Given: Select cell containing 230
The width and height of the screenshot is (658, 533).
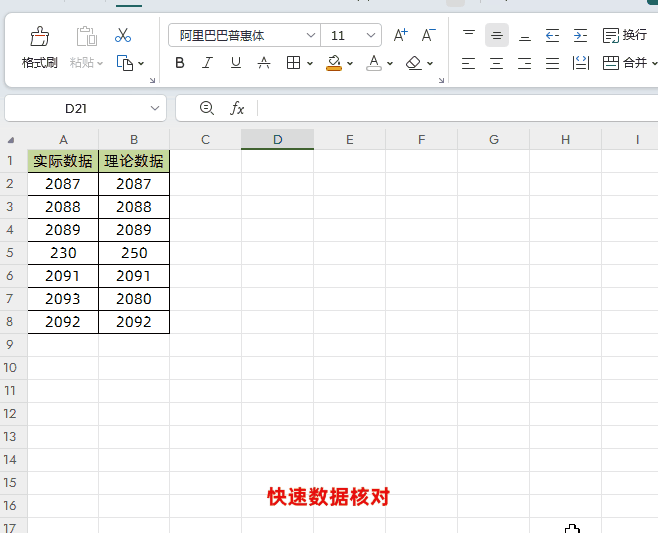Looking at the screenshot, I should tap(63, 253).
